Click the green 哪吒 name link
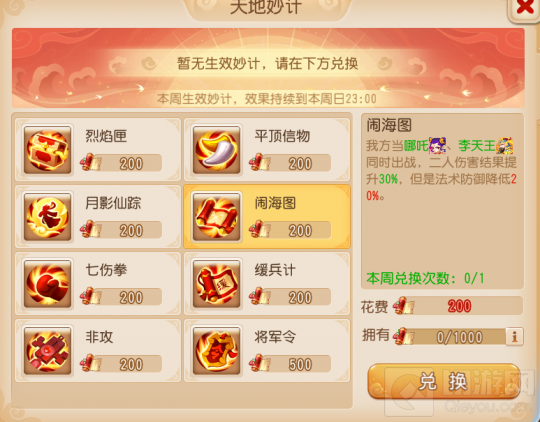Screen dimensions: 540x422 point(416,146)
